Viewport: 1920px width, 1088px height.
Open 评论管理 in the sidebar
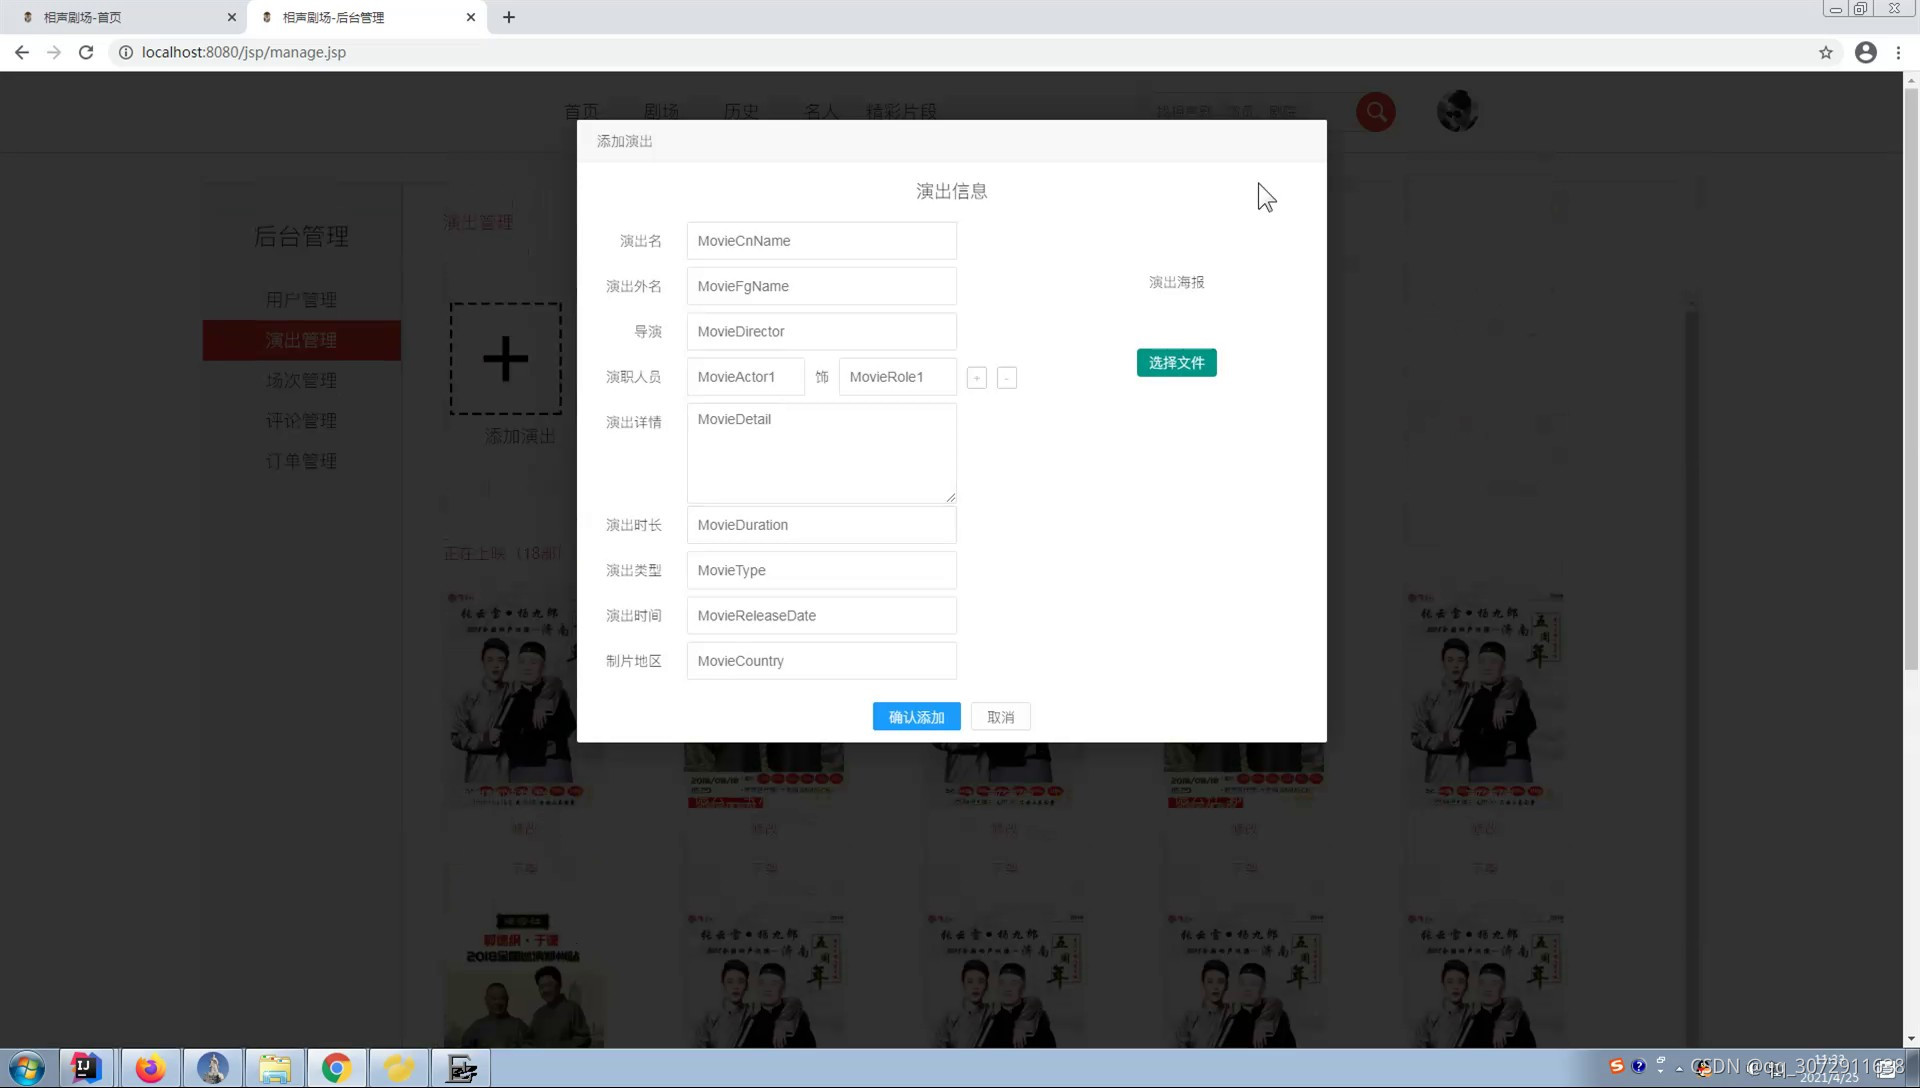click(x=301, y=421)
